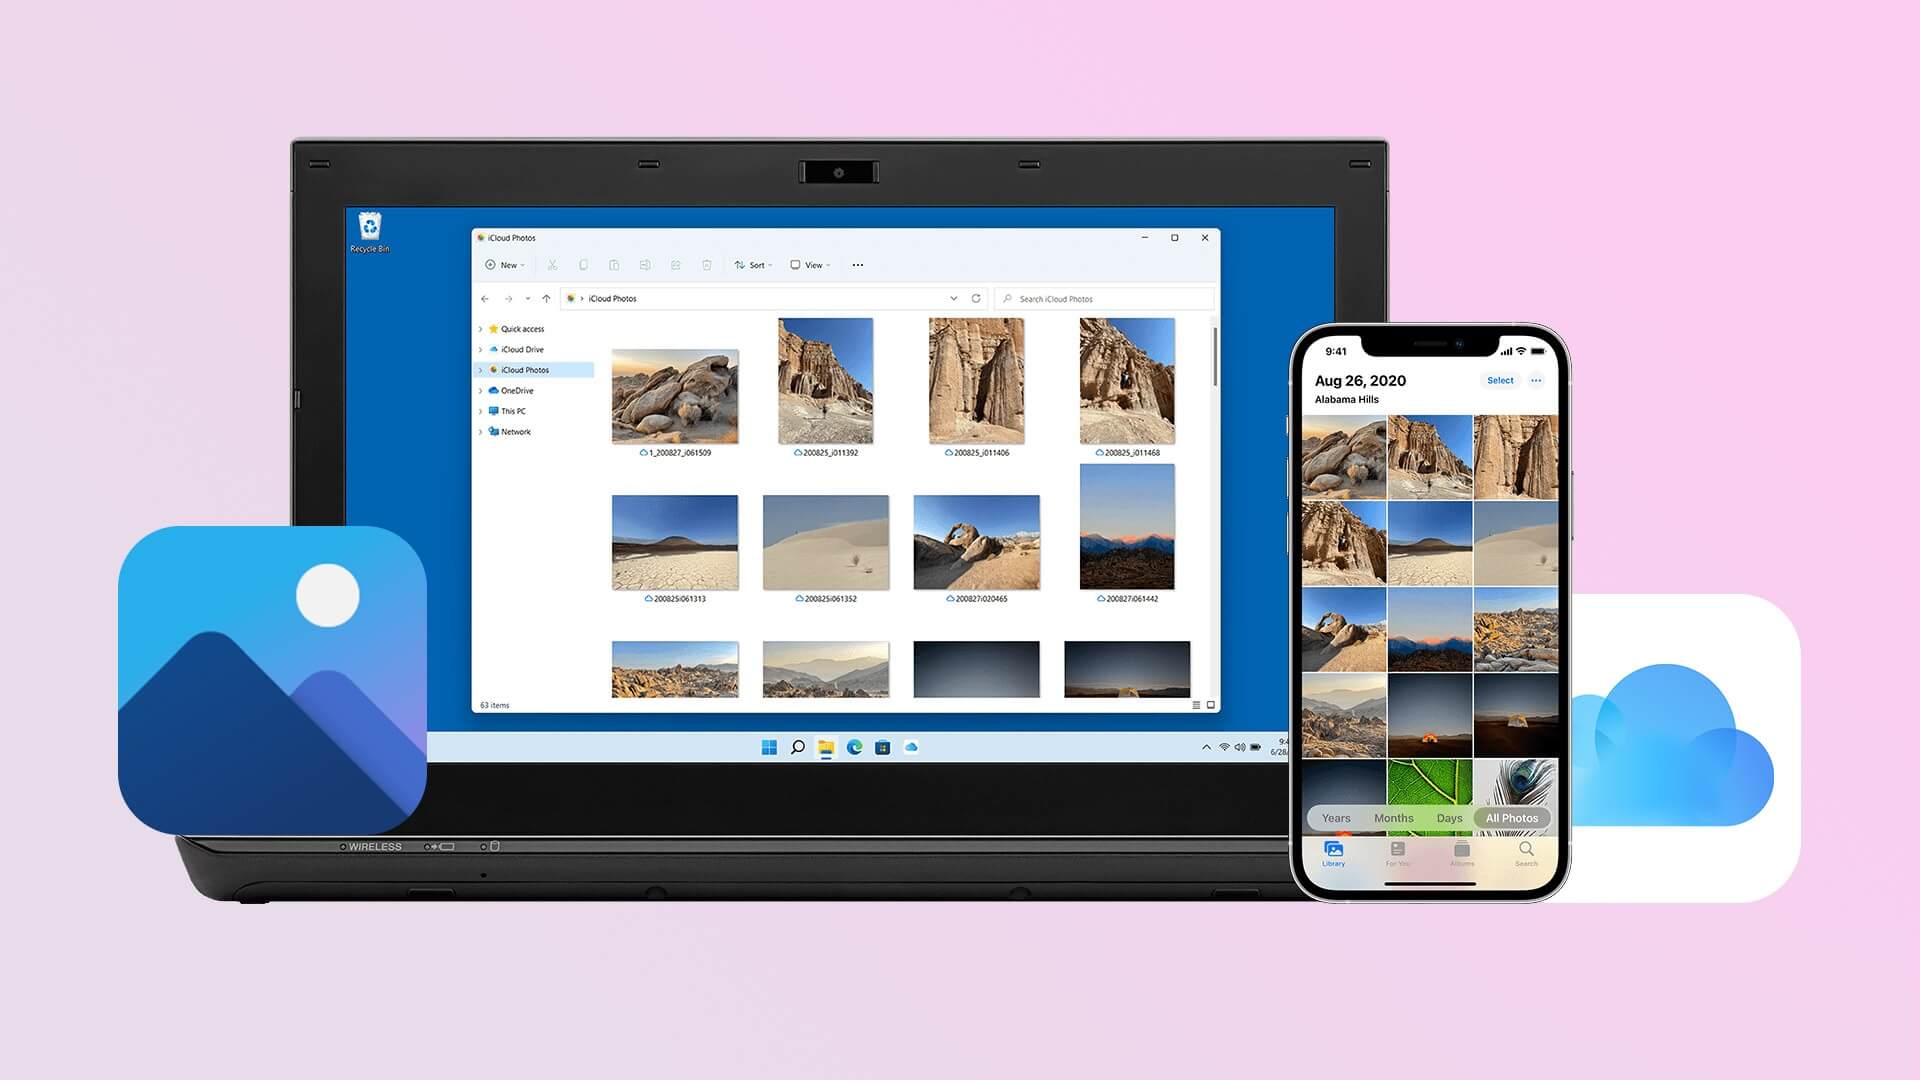Viewport: 1920px width, 1080px height.
Task: Open Sort dropdown in iCloud Photos toolbar
Action: coord(754,265)
